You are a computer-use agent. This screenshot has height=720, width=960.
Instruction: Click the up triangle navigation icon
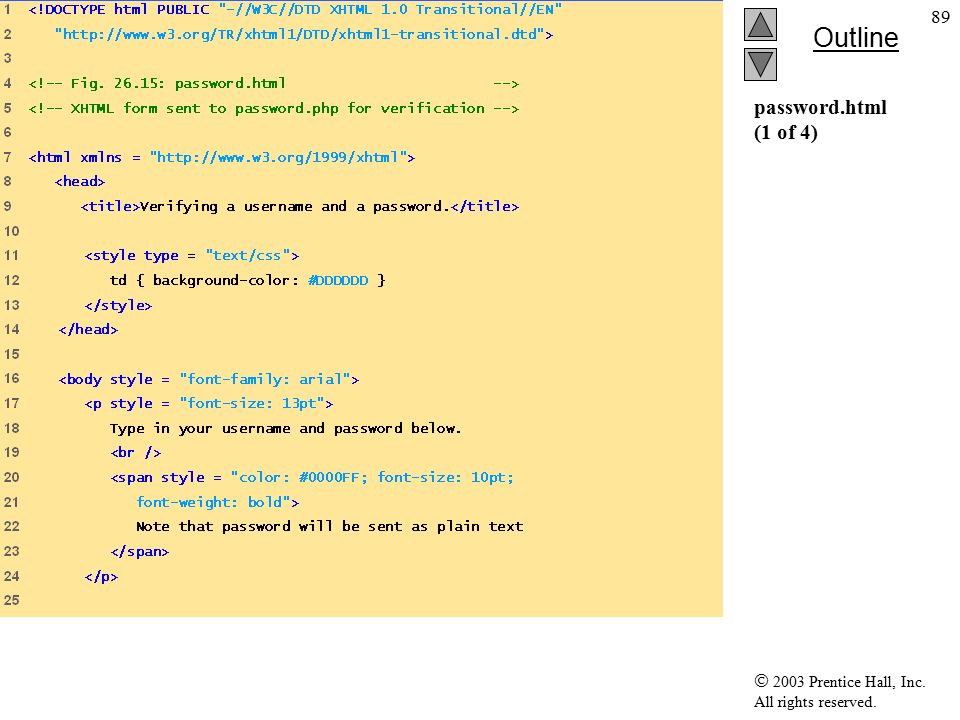click(x=760, y=24)
